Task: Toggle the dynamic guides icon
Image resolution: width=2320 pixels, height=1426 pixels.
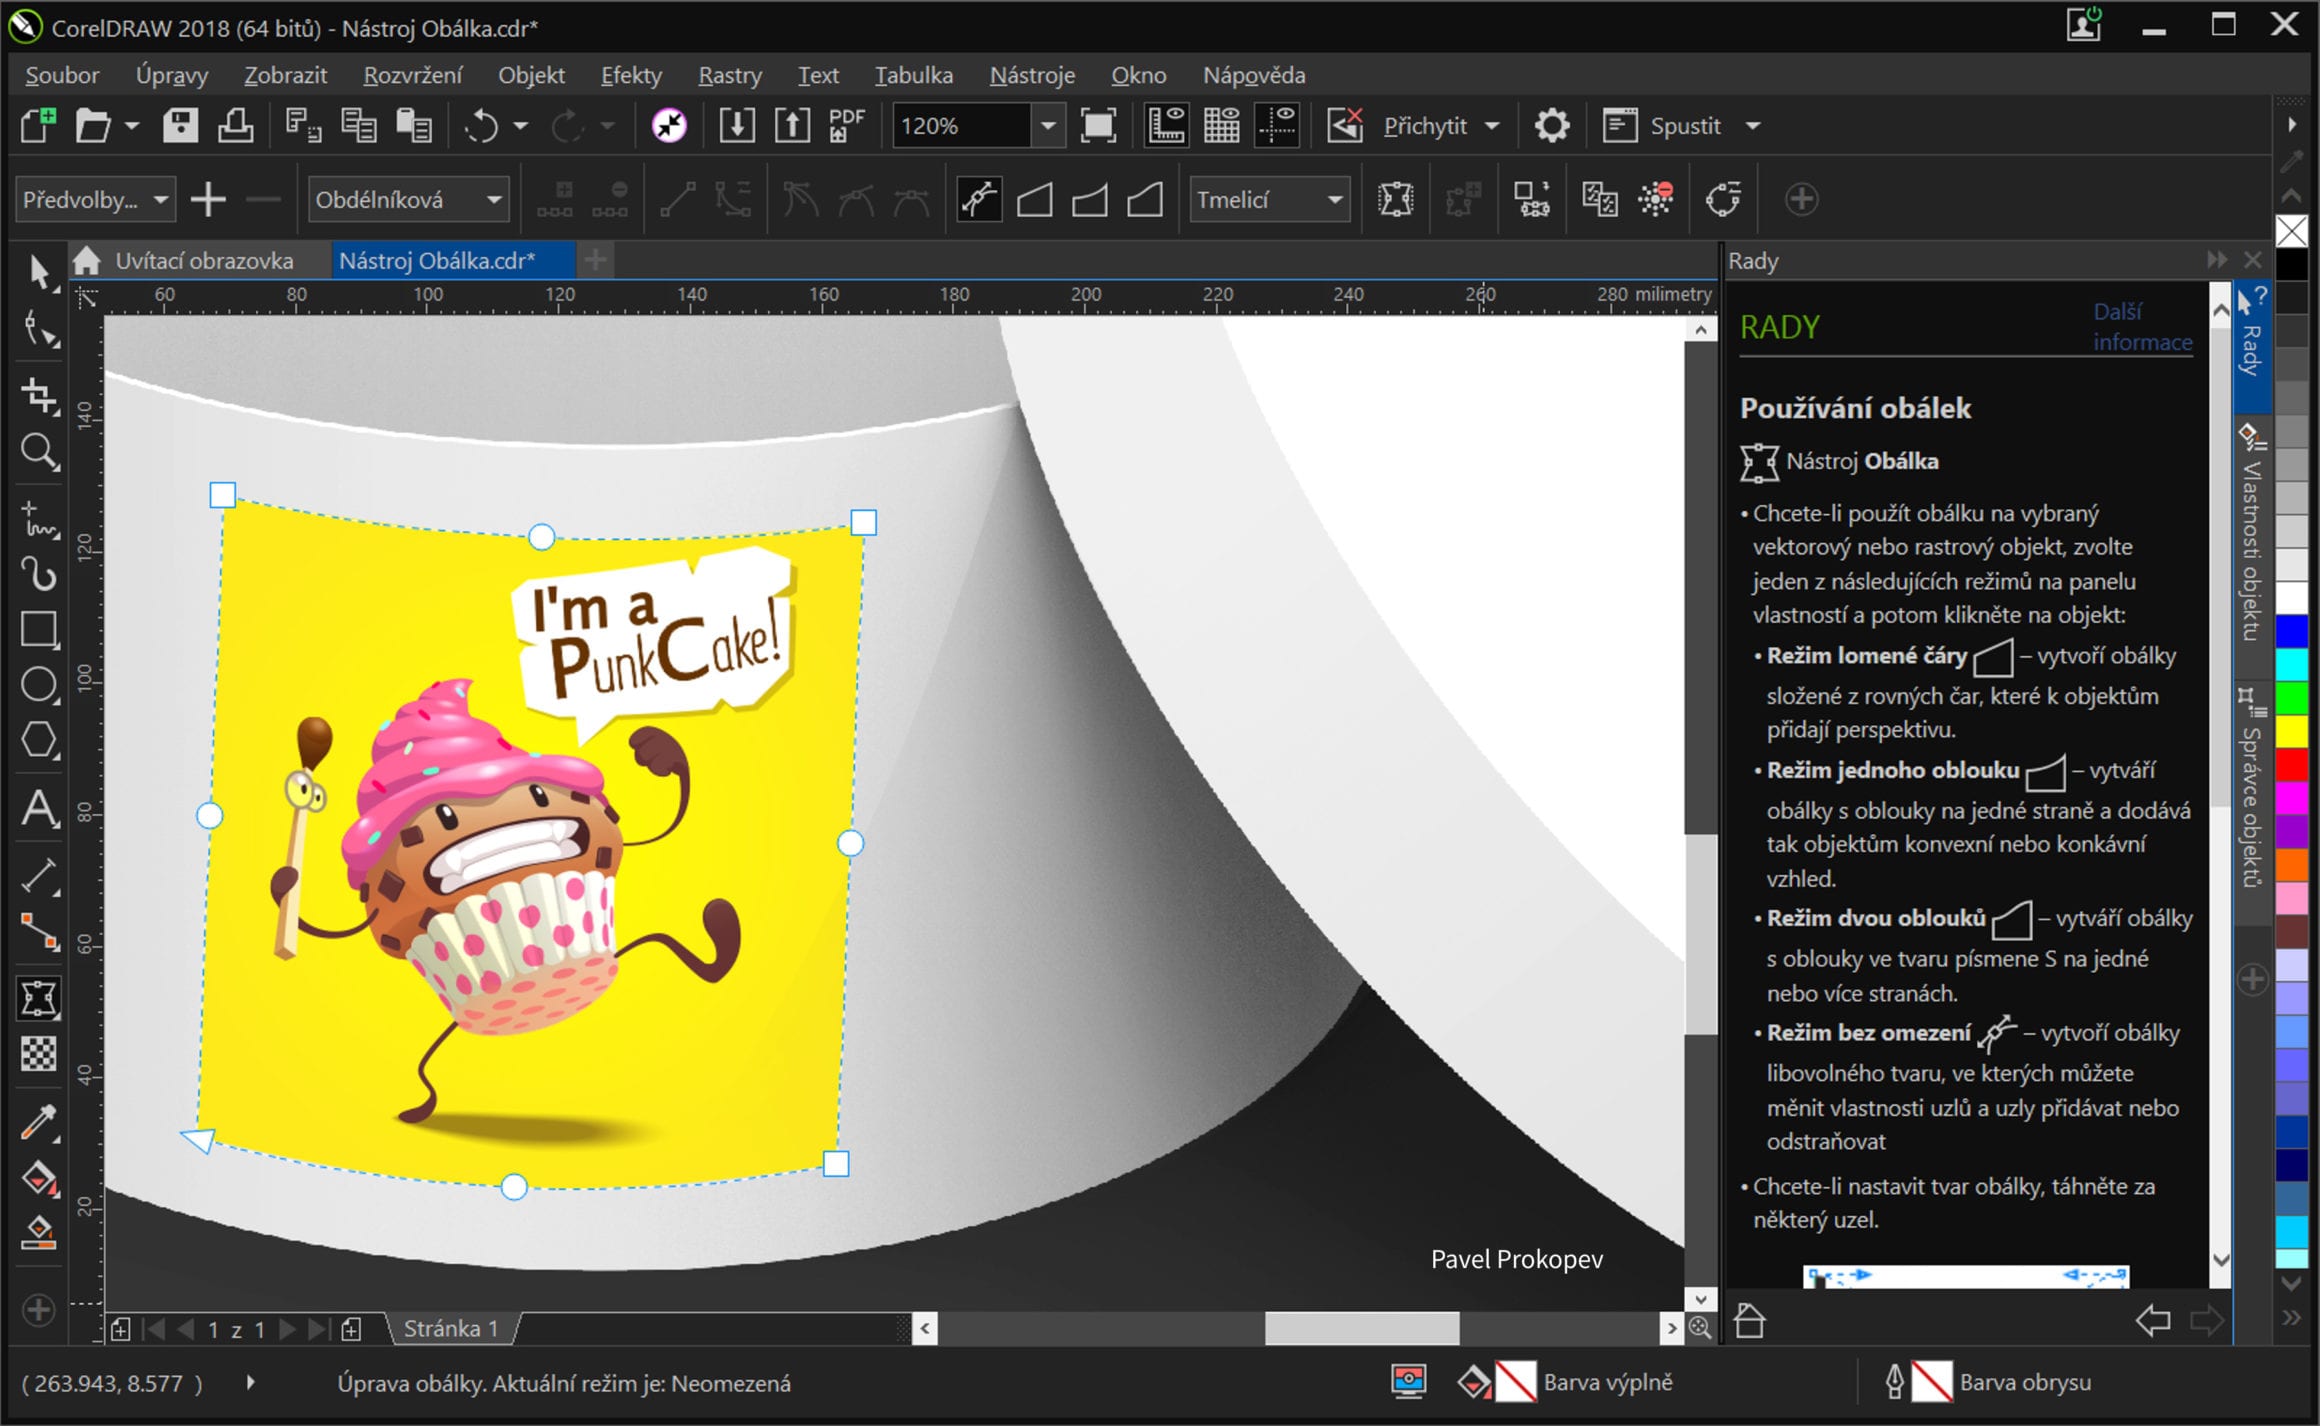Action: pyautogui.click(x=1277, y=125)
